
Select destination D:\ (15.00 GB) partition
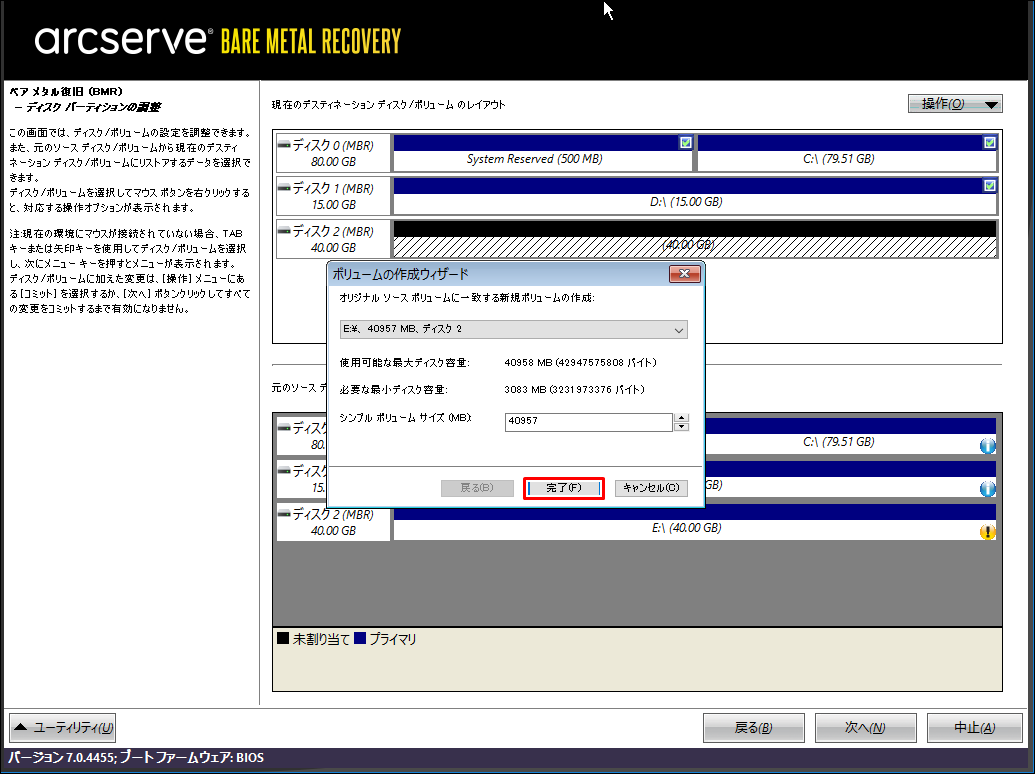(694, 195)
